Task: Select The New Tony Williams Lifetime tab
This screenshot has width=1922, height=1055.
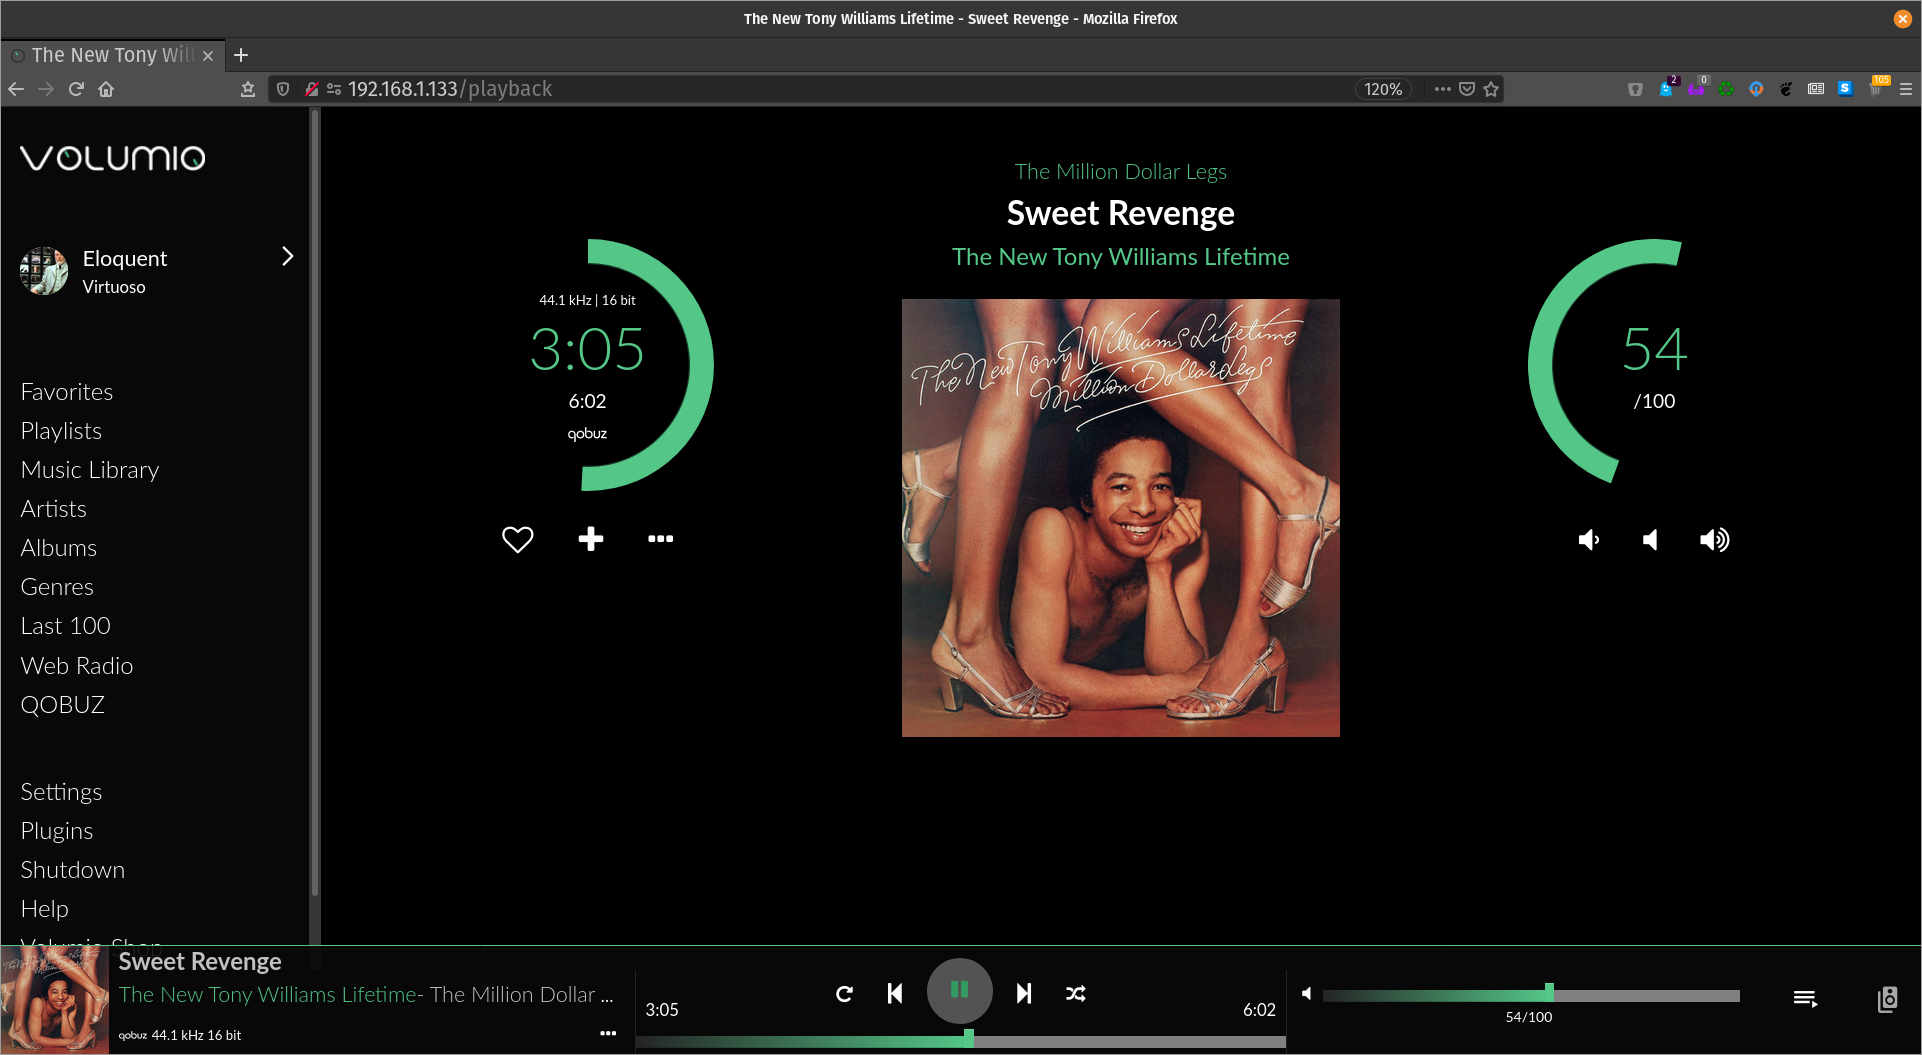Action: click(112, 55)
